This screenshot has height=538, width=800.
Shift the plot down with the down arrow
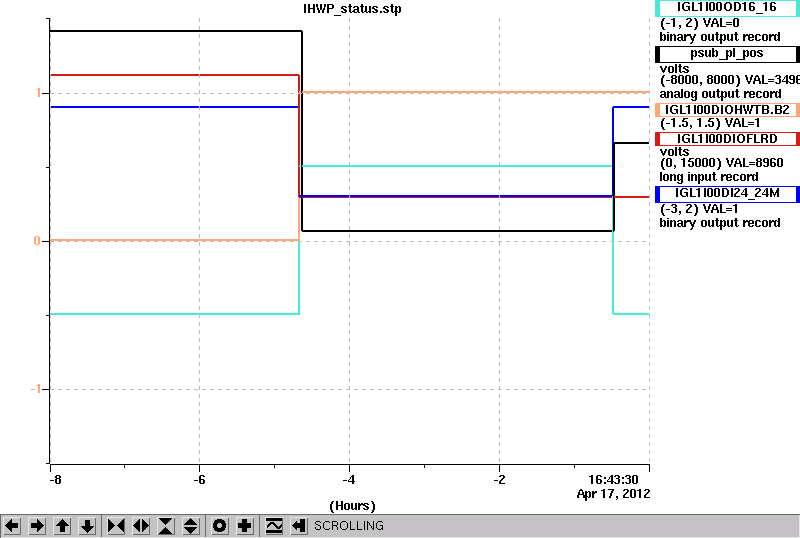click(88, 526)
